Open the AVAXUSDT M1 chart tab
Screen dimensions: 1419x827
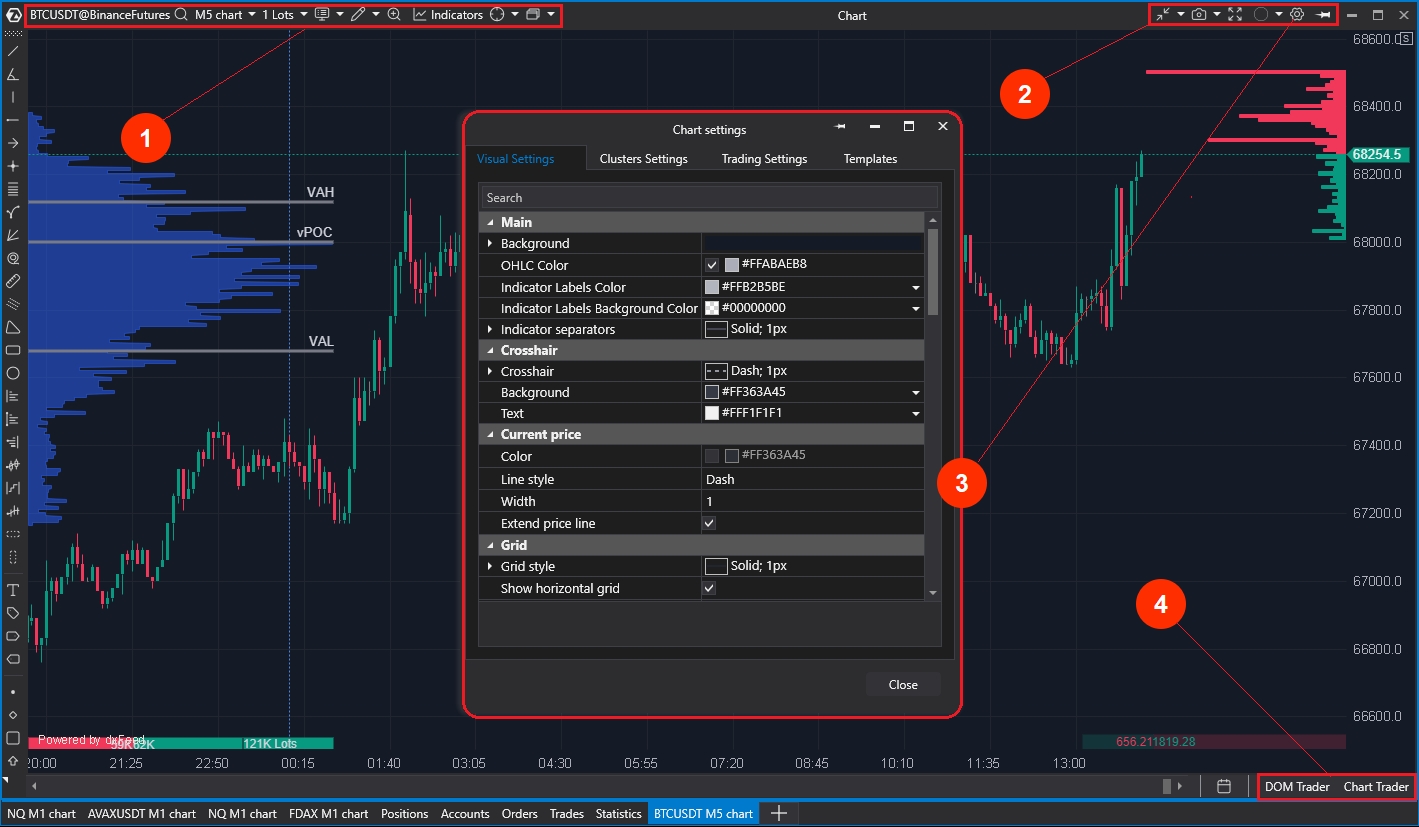tap(141, 813)
